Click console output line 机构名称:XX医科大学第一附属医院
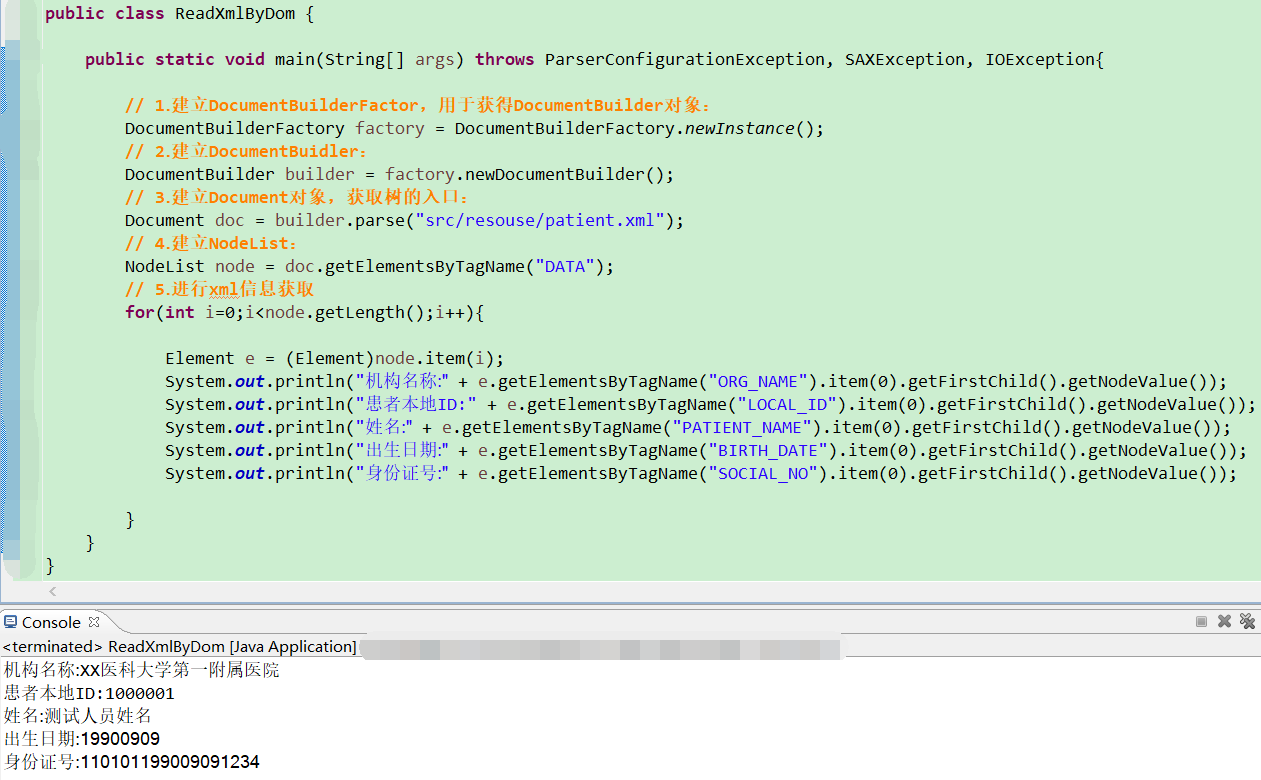 [142, 670]
